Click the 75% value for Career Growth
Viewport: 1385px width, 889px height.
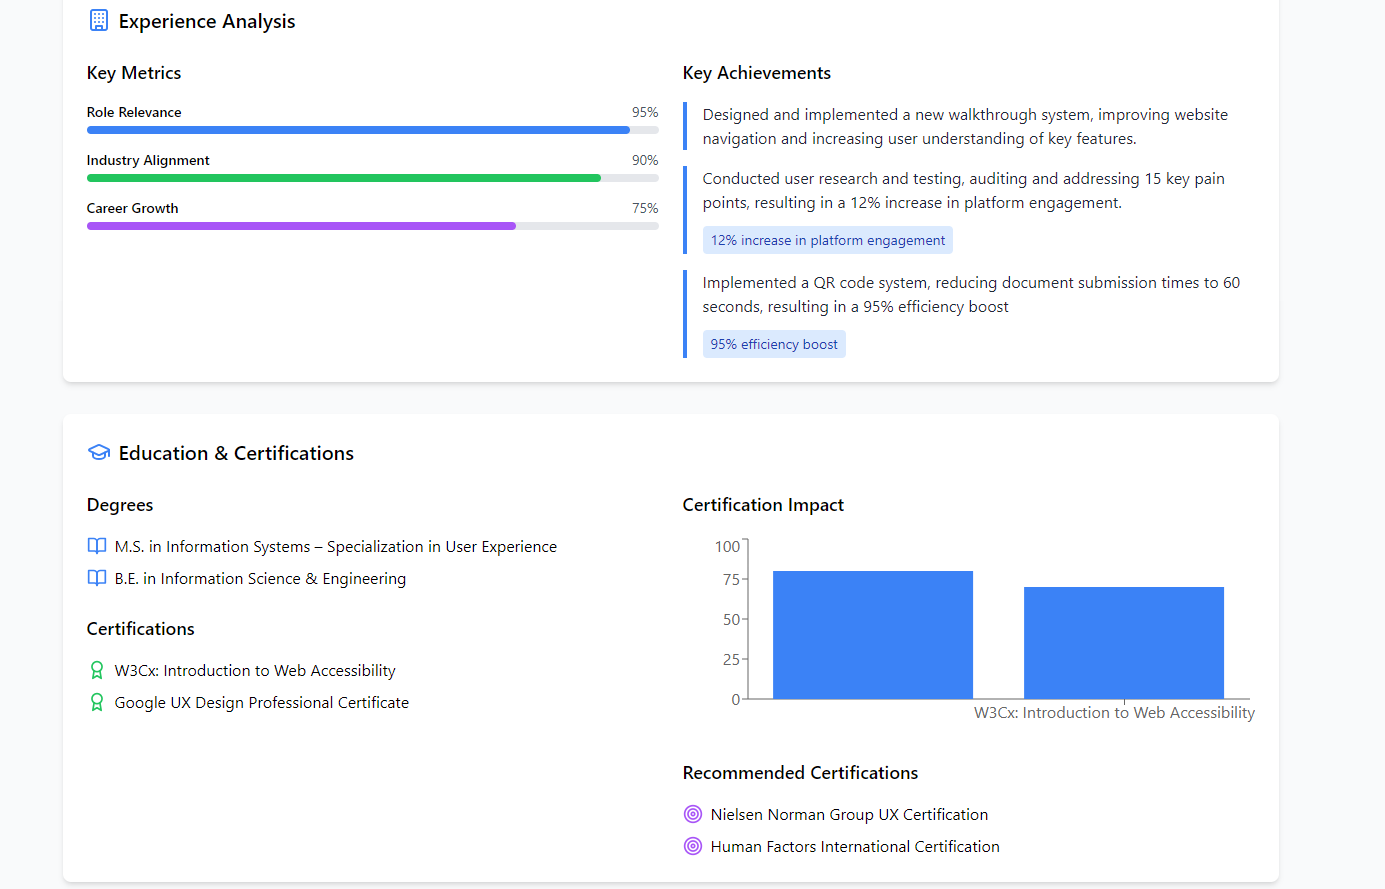click(645, 208)
